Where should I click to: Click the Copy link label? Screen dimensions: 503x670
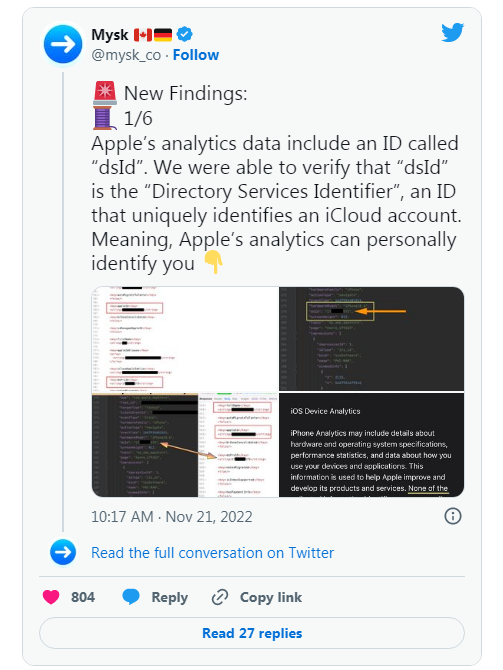click(x=271, y=597)
